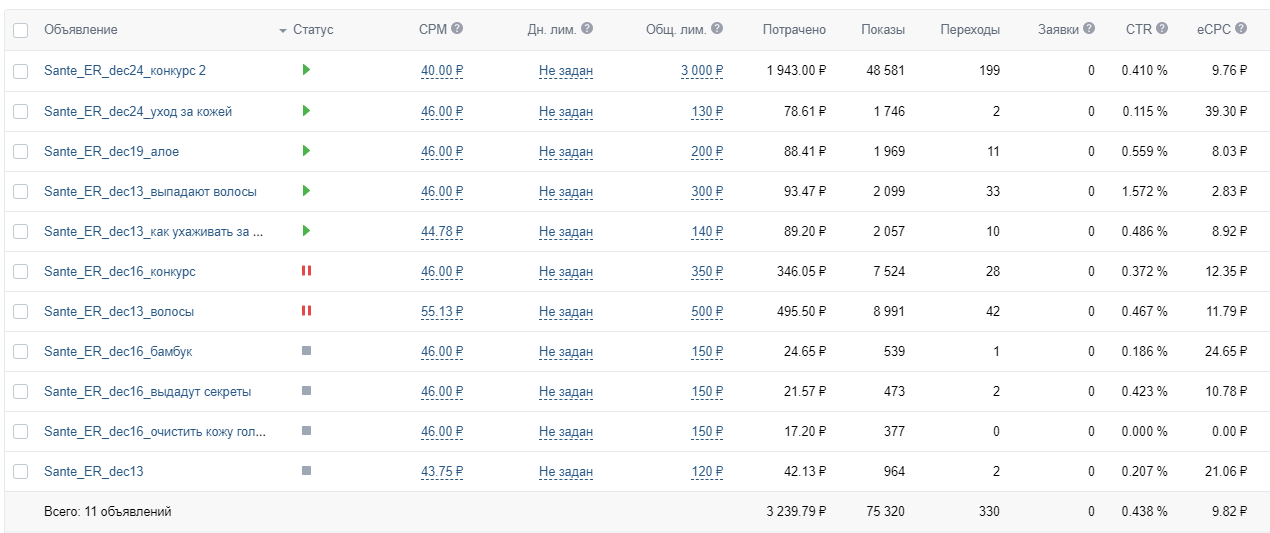
Task: Open the Sante_ER_dec13_выпадают волосы ad link
Action: click(x=150, y=191)
